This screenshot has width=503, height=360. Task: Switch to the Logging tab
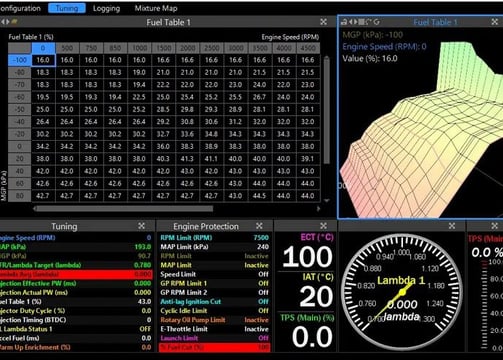coord(106,8)
